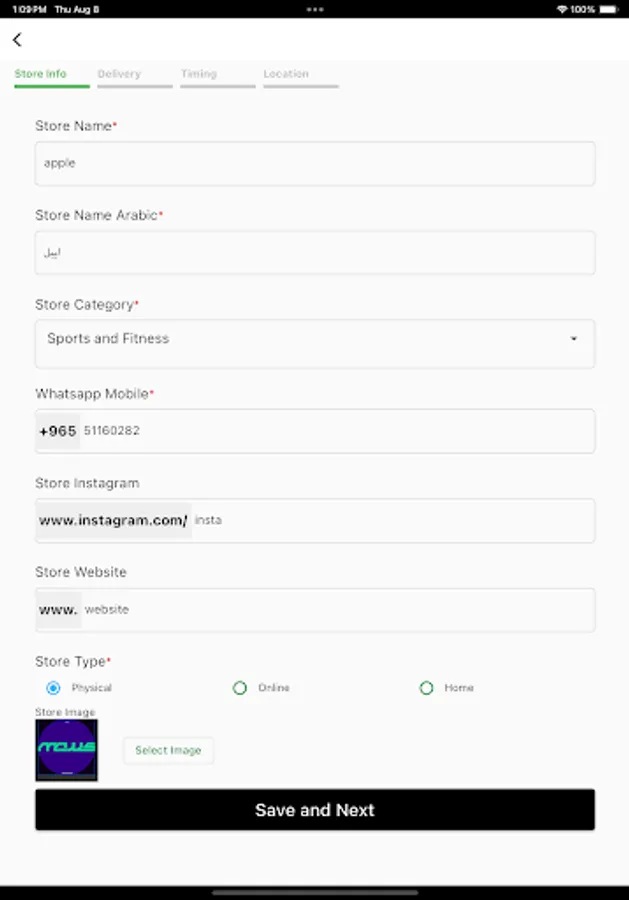Viewport: 629px width, 900px height.
Task: Click the ellipsis indicator in the status bar
Action: 314,8
